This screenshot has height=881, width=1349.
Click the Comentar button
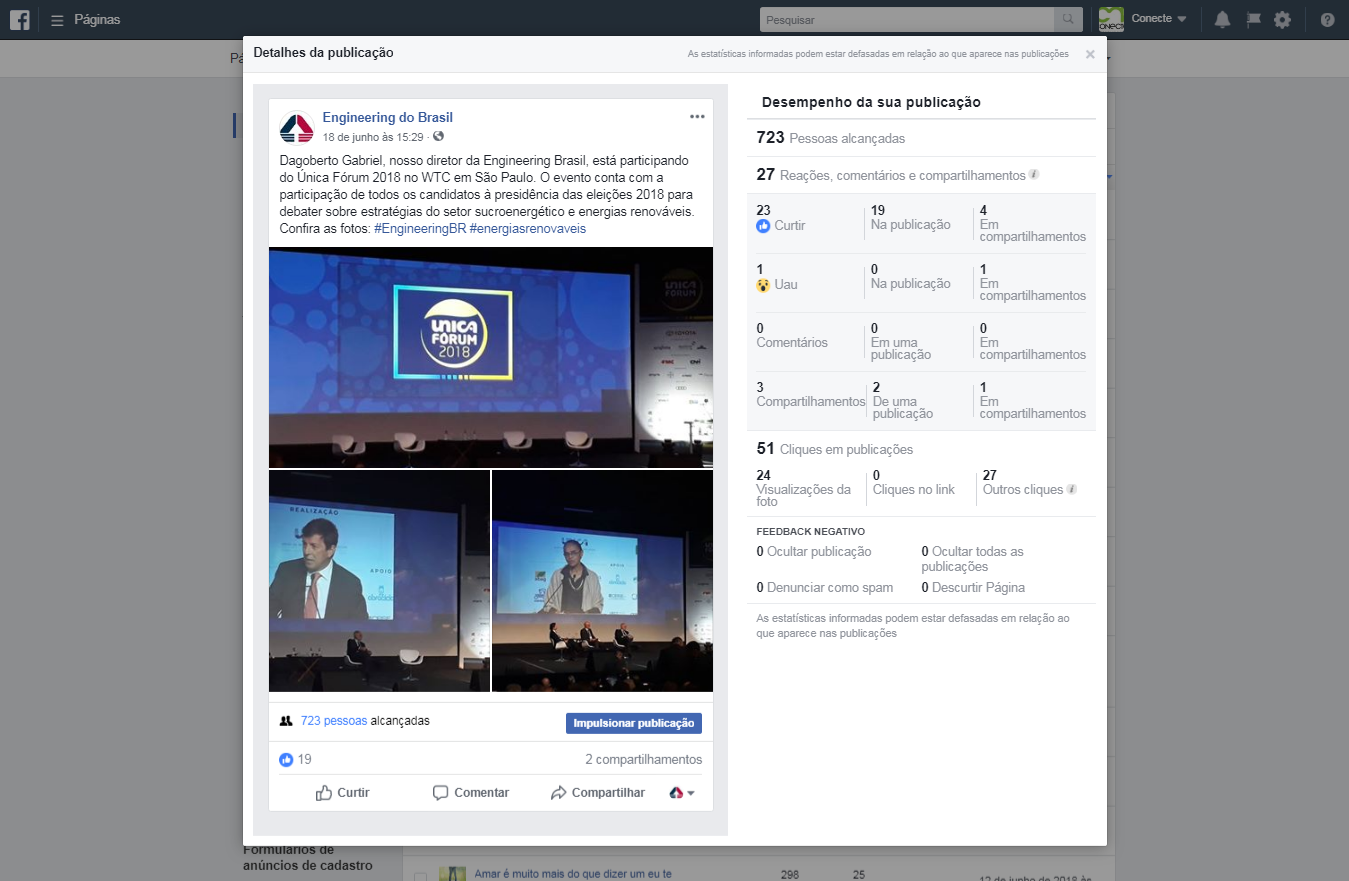tap(471, 793)
